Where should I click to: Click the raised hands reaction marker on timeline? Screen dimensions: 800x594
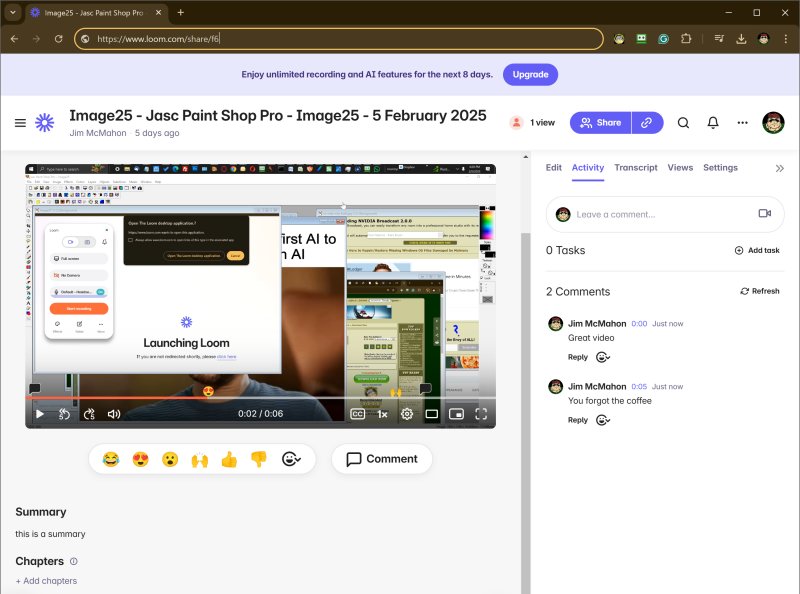click(x=396, y=392)
